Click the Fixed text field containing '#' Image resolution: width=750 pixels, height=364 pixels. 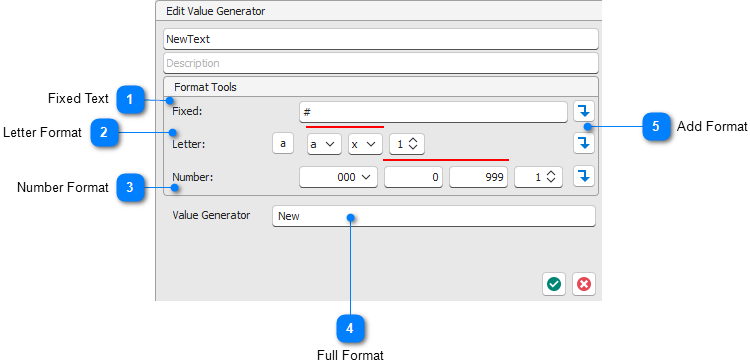[x=433, y=112]
